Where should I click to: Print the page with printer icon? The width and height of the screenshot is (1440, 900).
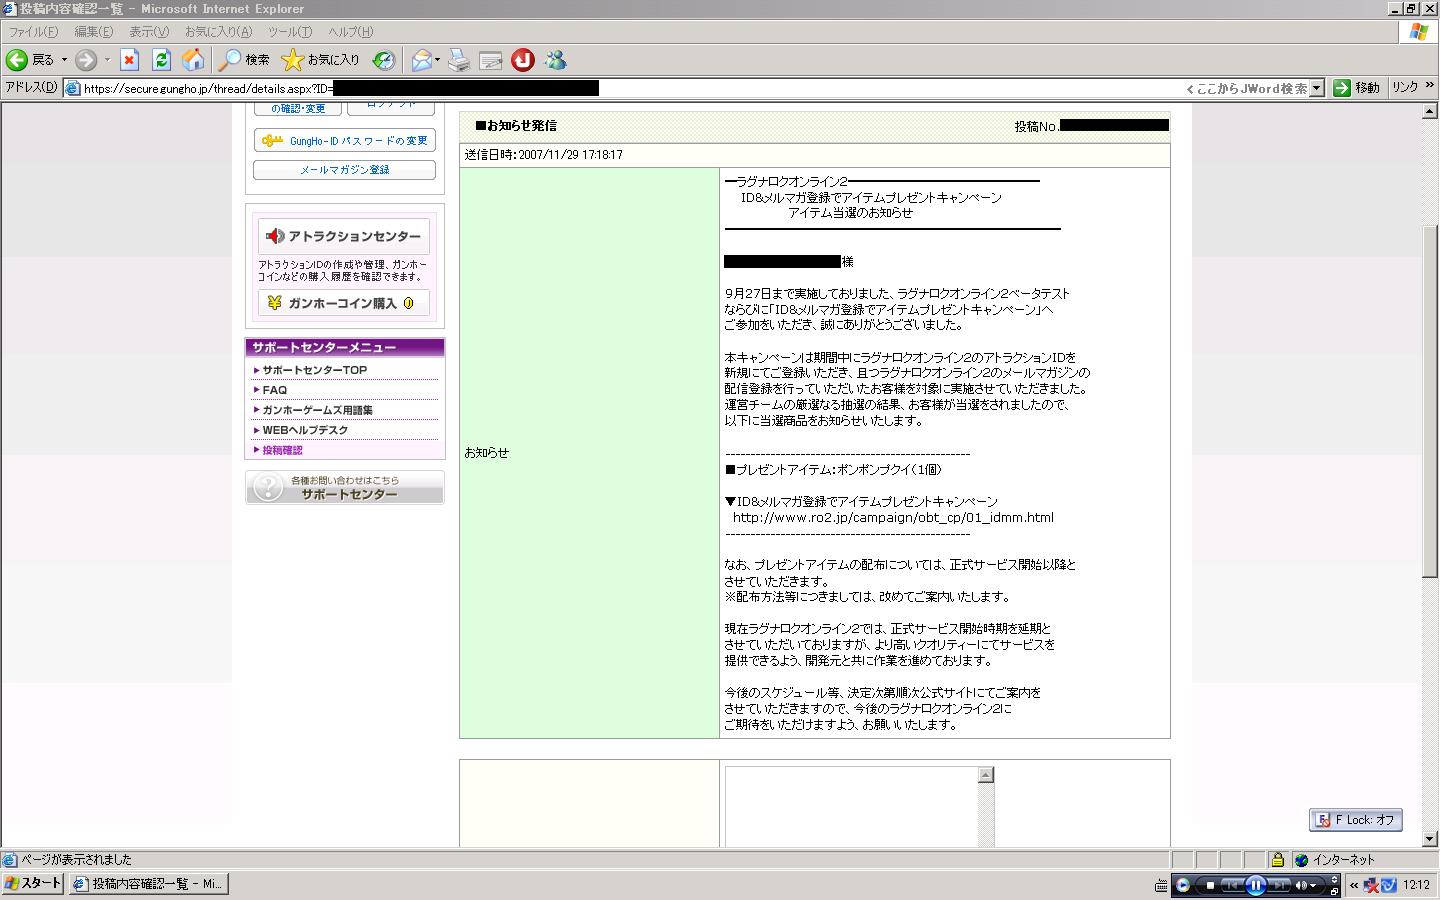(459, 60)
